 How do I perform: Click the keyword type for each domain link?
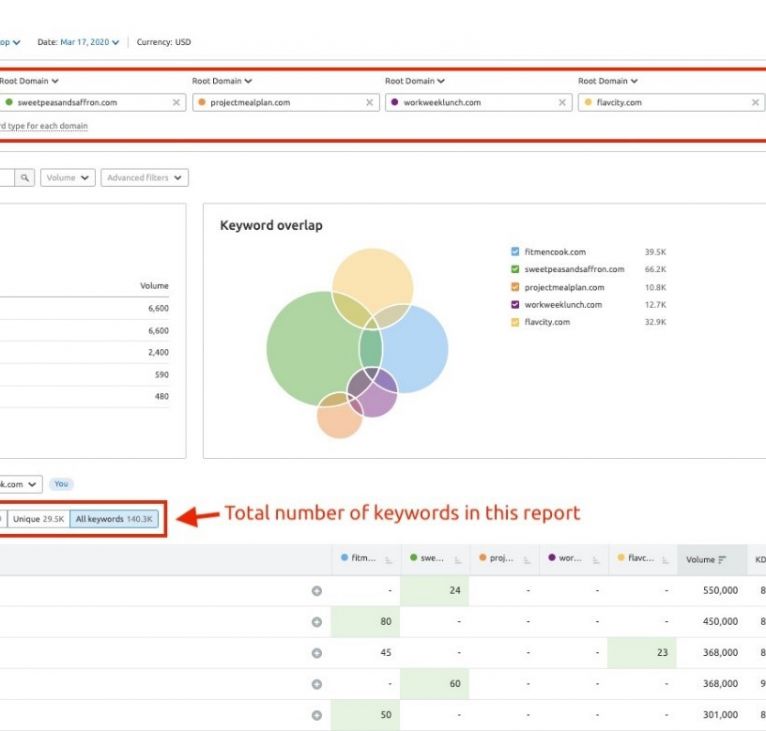pos(44,126)
